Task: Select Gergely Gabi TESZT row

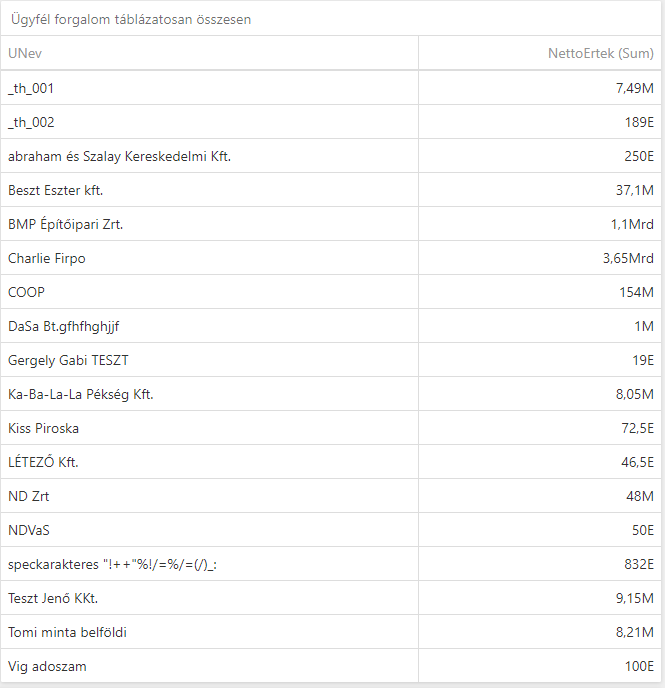Action: pyautogui.click(x=68, y=360)
